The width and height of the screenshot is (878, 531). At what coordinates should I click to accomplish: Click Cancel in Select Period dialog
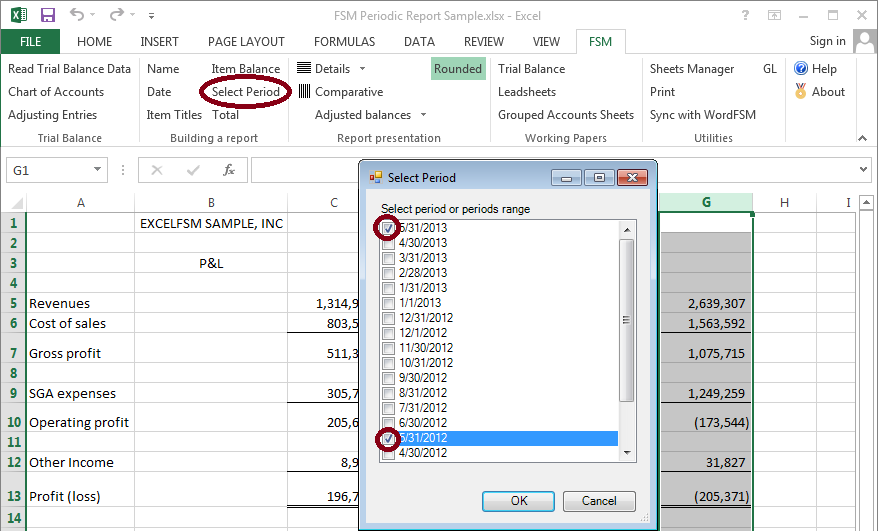[x=599, y=501]
